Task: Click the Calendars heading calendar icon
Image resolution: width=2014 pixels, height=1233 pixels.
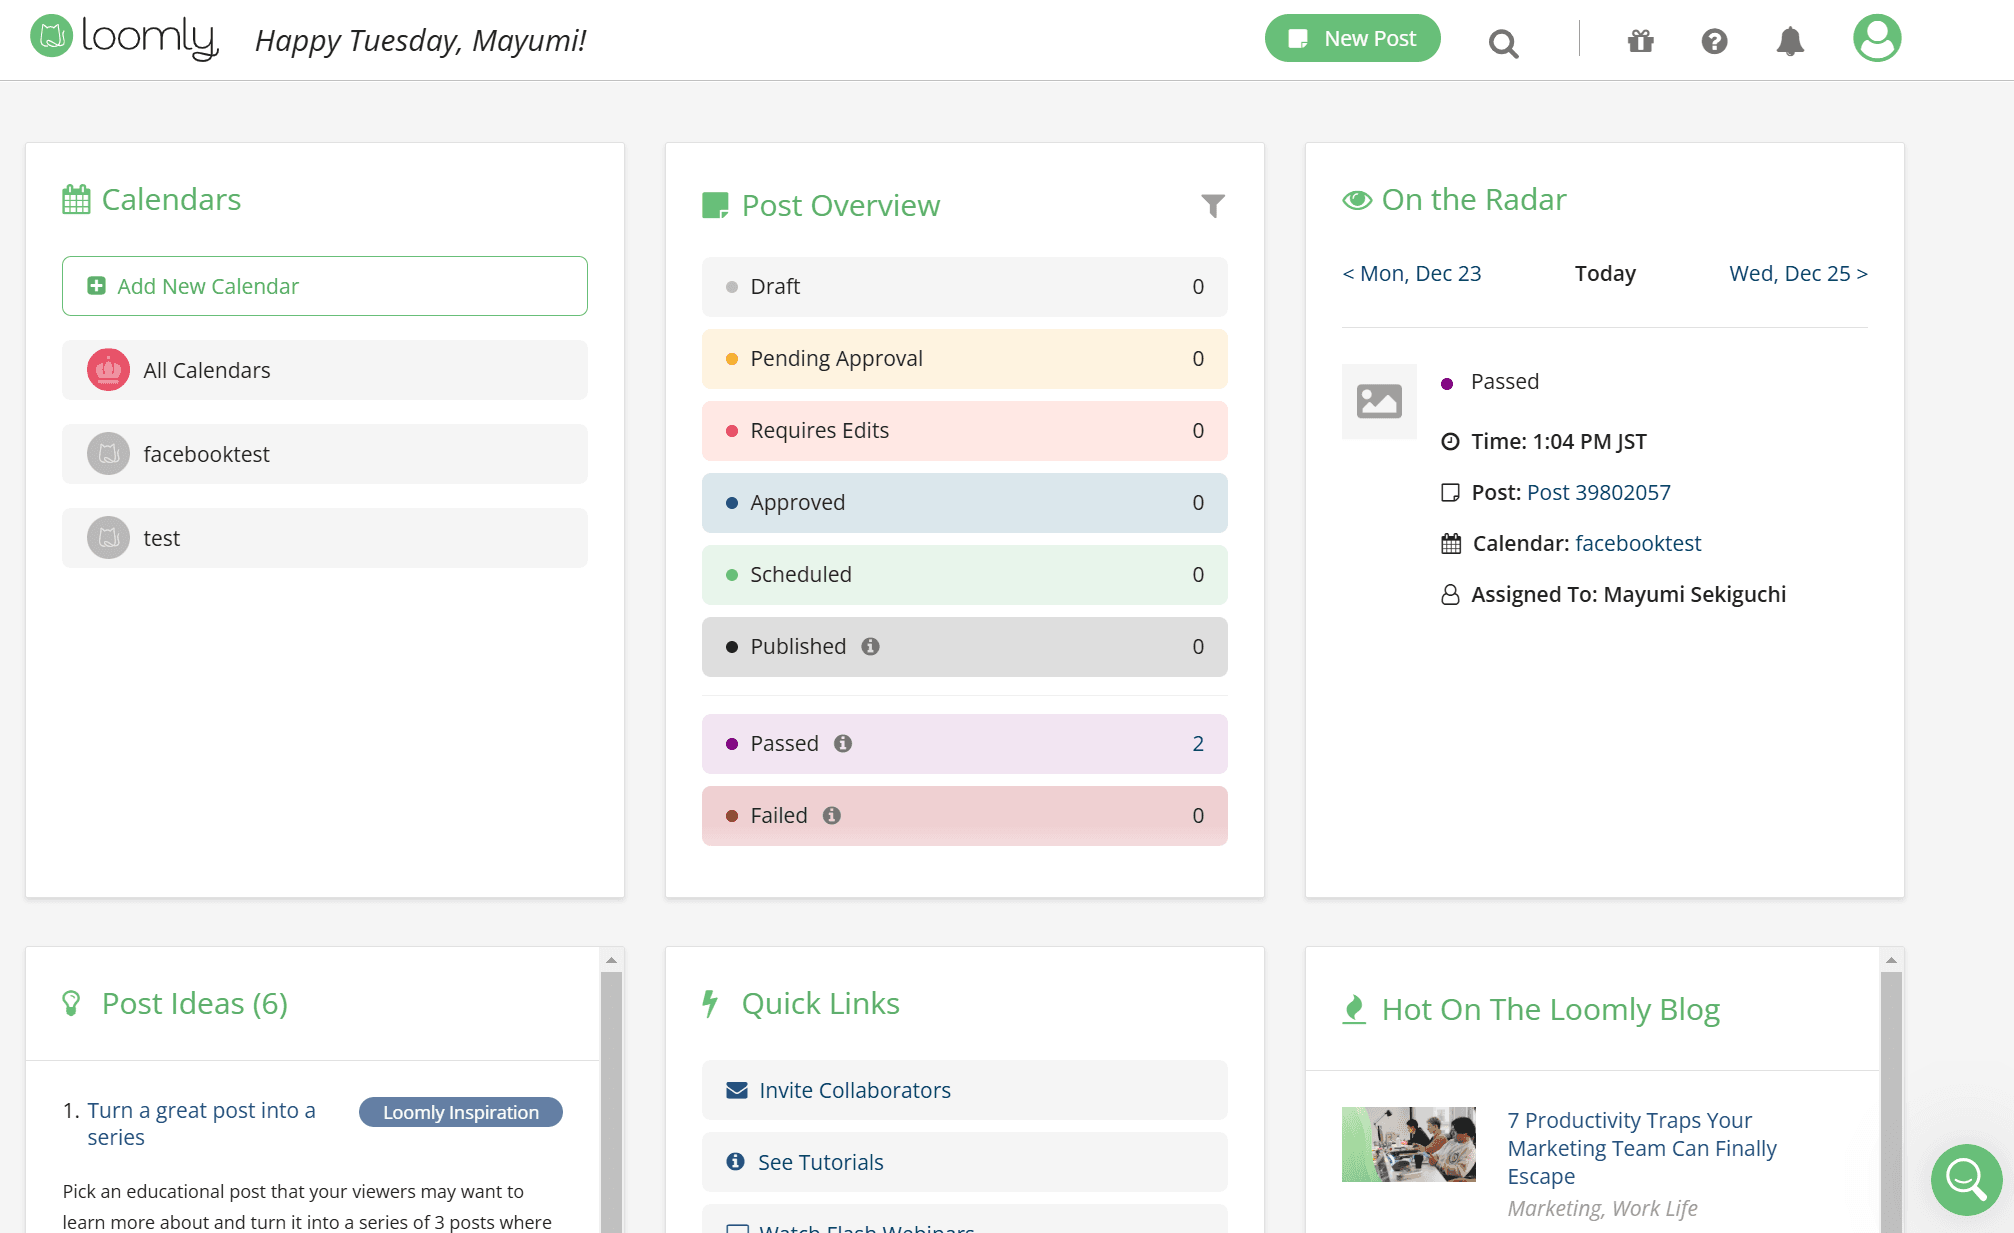Action: 76,199
